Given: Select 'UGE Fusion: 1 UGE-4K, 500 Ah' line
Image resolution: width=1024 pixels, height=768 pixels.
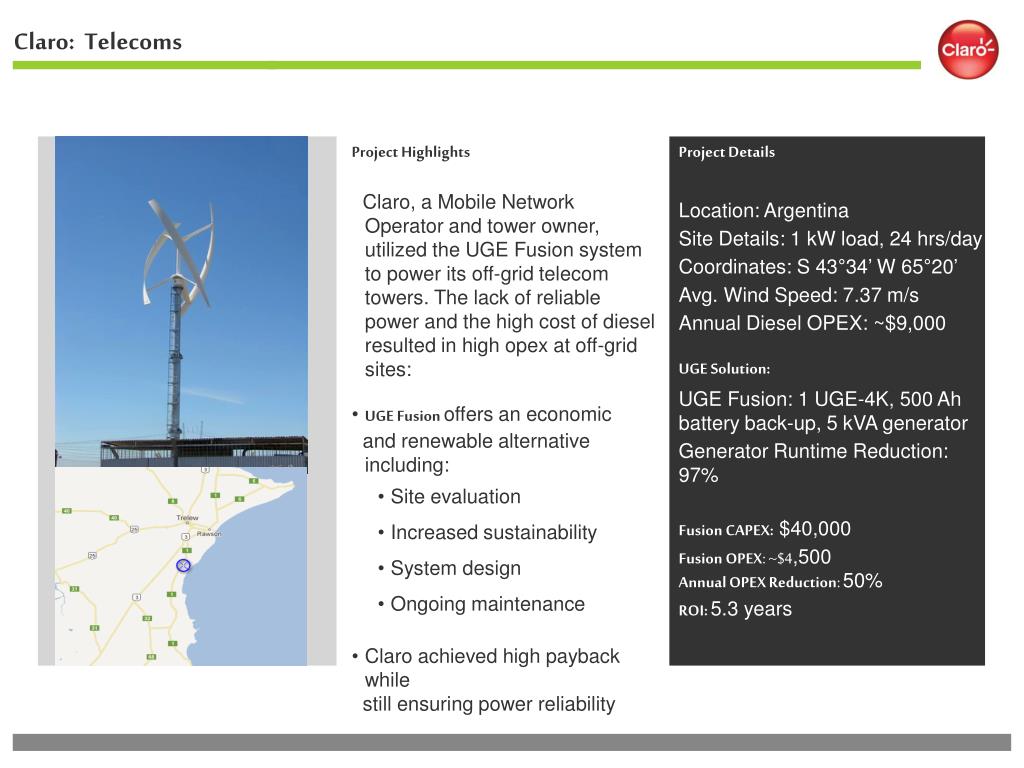Looking at the screenshot, I should pos(820,398).
